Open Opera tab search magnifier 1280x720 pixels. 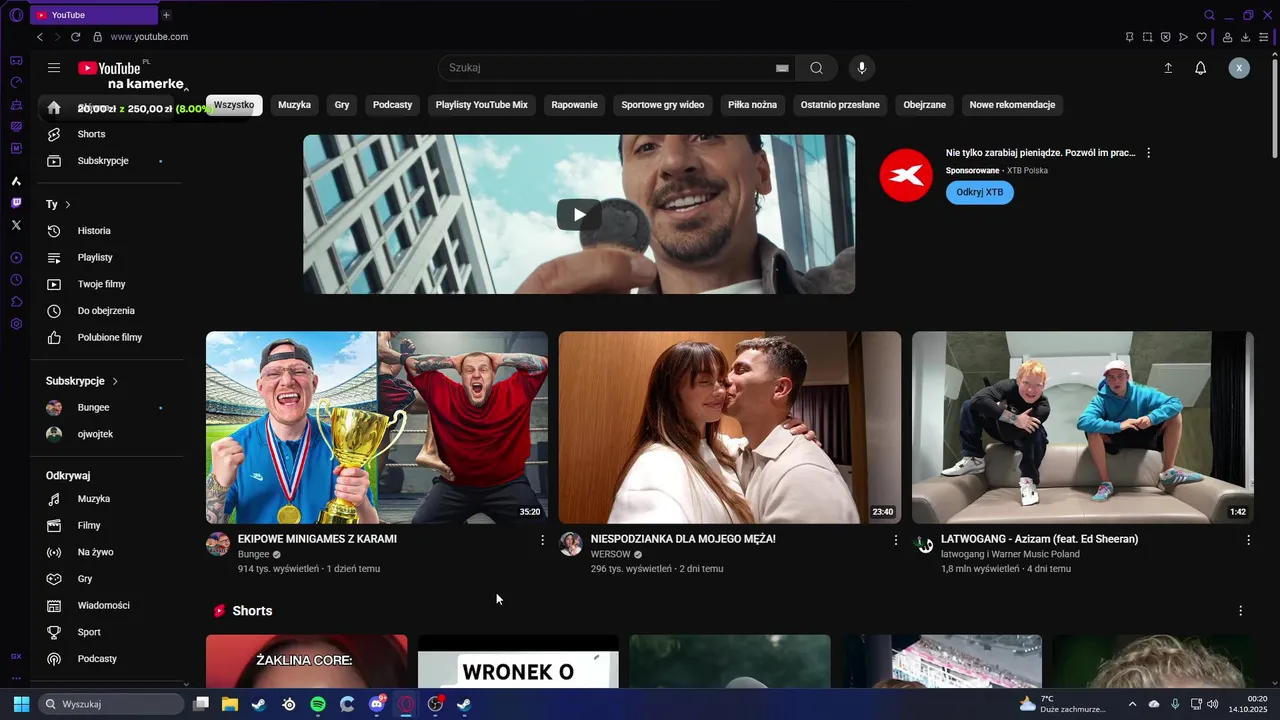coord(1209,15)
